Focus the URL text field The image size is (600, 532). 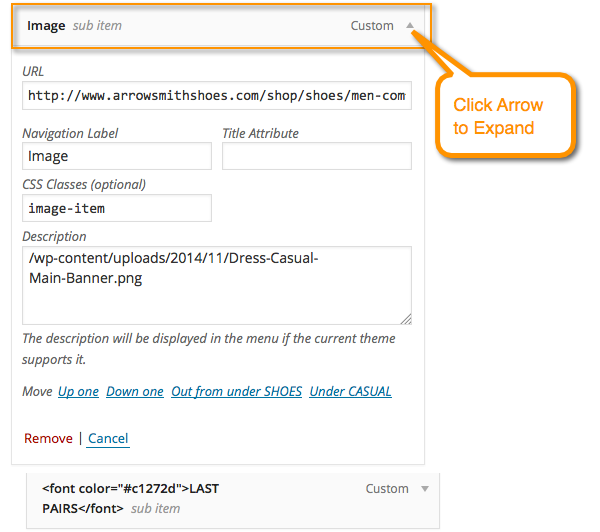pos(216,96)
